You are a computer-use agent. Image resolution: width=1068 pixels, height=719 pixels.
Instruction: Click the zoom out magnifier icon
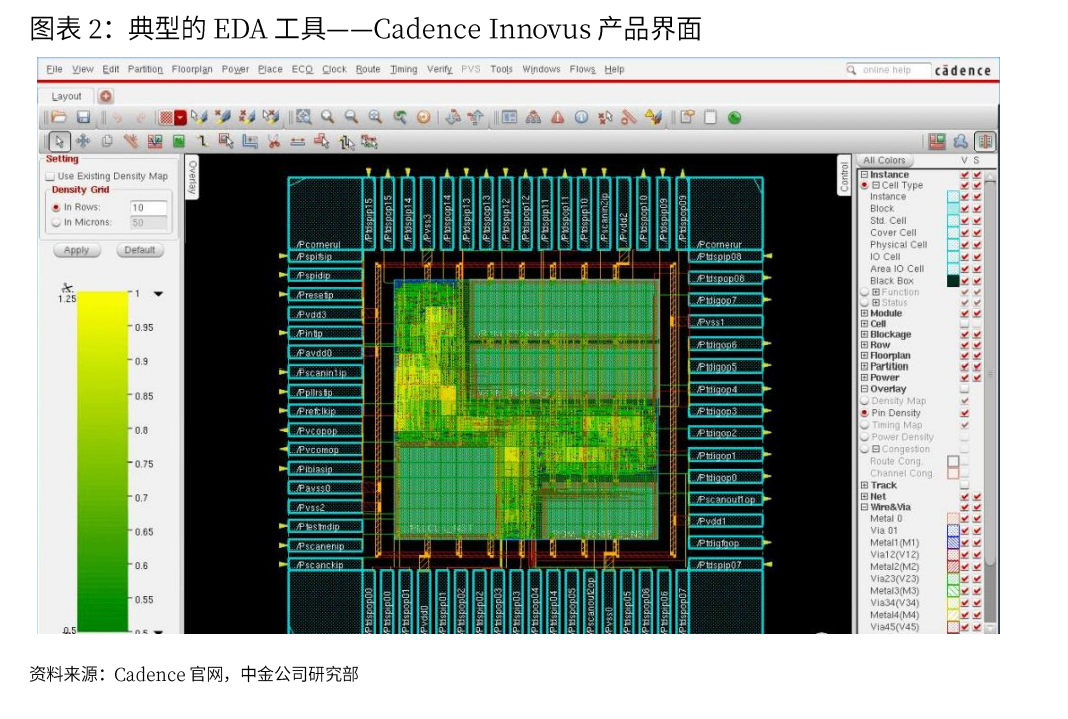coord(351,117)
